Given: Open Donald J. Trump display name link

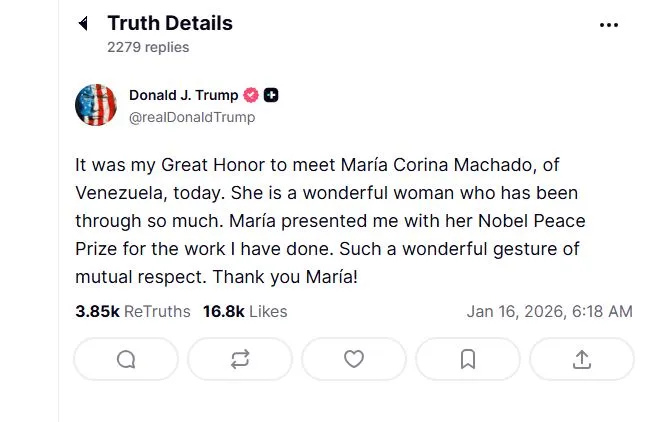Looking at the screenshot, I should click(x=183, y=96).
